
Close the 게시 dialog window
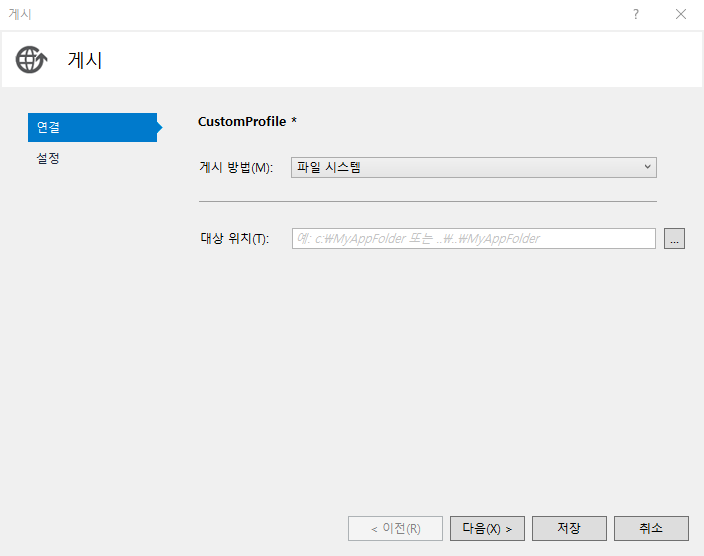coord(681,14)
